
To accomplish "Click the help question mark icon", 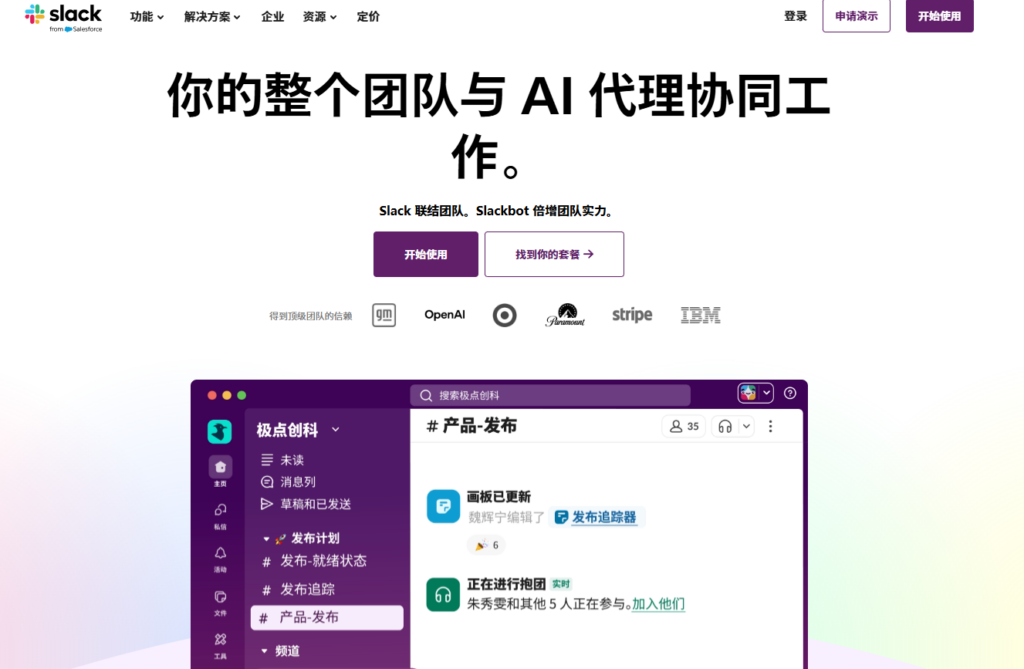I will coord(790,393).
